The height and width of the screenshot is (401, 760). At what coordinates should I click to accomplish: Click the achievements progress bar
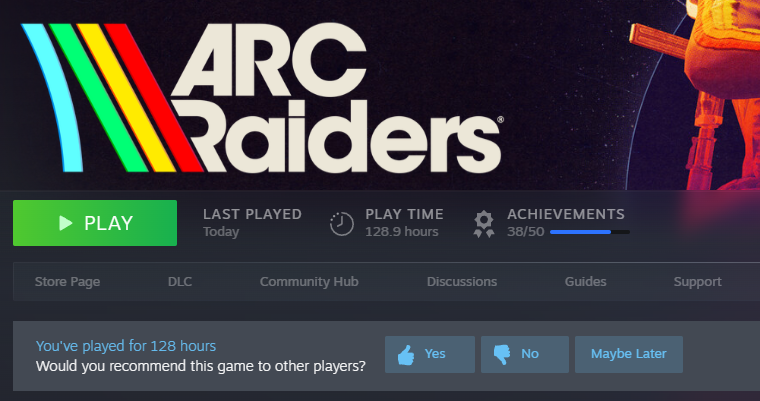tap(590, 232)
